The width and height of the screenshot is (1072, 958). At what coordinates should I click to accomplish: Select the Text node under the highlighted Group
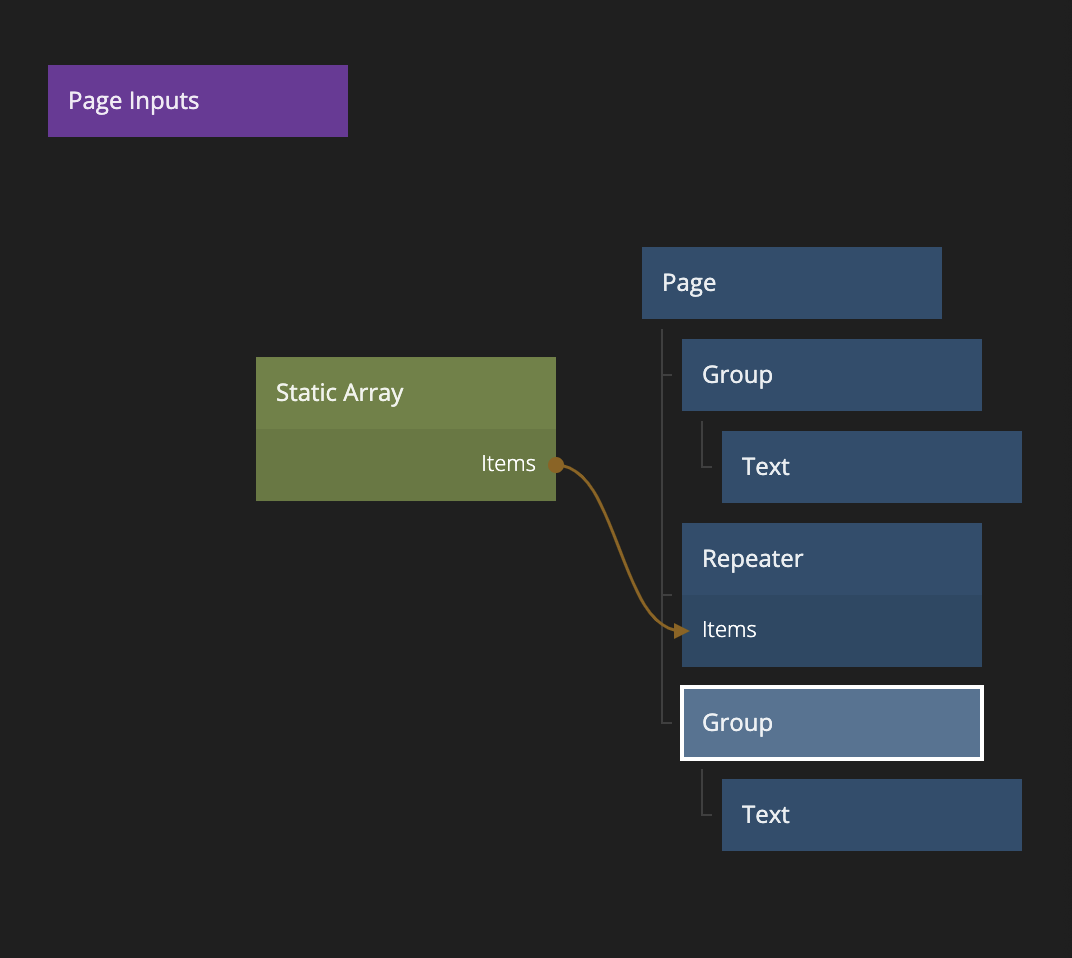pyautogui.click(x=871, y=815)
